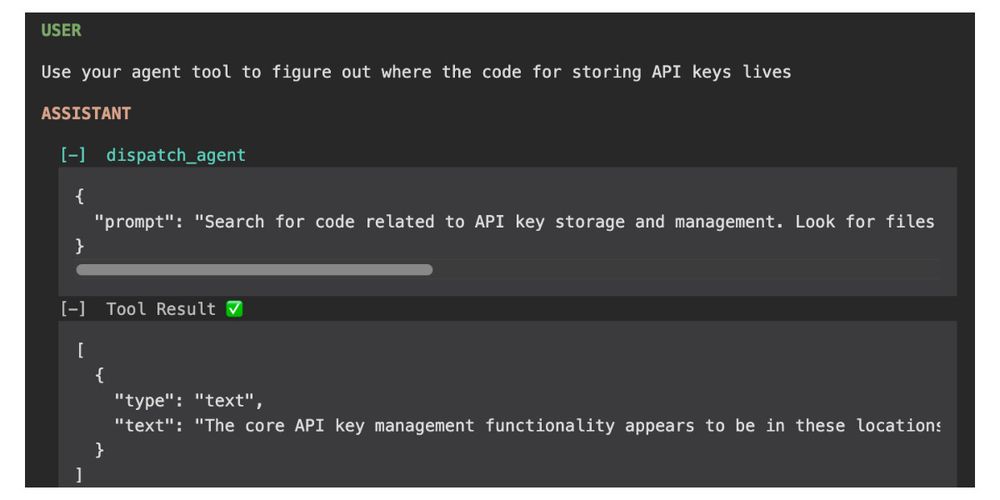The width and height of the screenshot is (1000, 500).
Task: Collapse the Tool Result section with [-]
Action: tap(72, 309)
